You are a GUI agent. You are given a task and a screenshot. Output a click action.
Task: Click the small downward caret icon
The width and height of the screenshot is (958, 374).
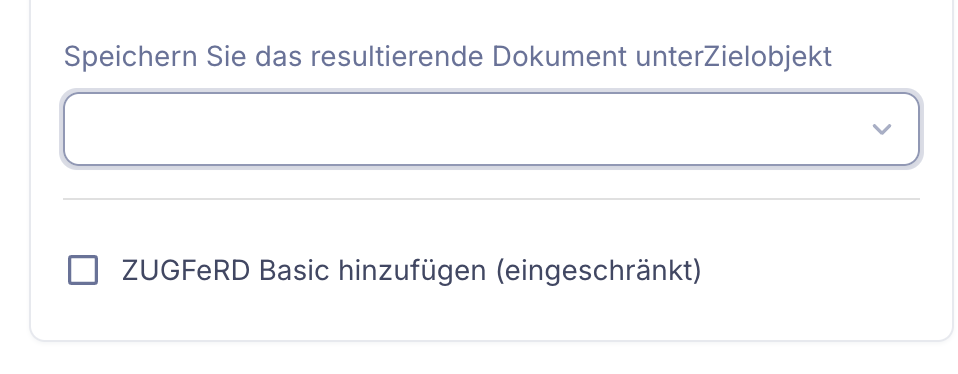pyautogui.click(x=882, y=129)
